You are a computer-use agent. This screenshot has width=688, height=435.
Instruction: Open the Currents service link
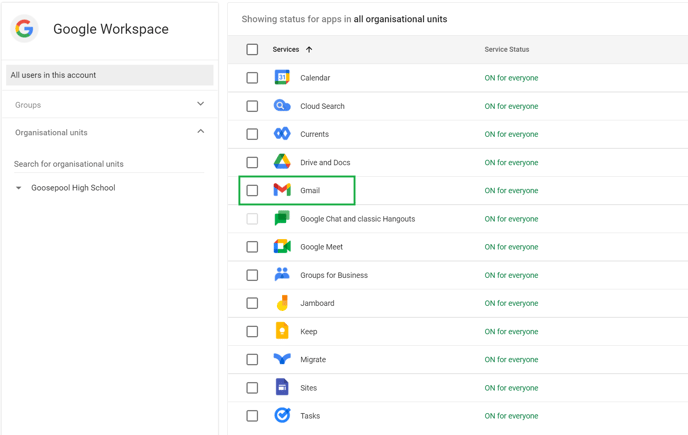tap(314, 134)
